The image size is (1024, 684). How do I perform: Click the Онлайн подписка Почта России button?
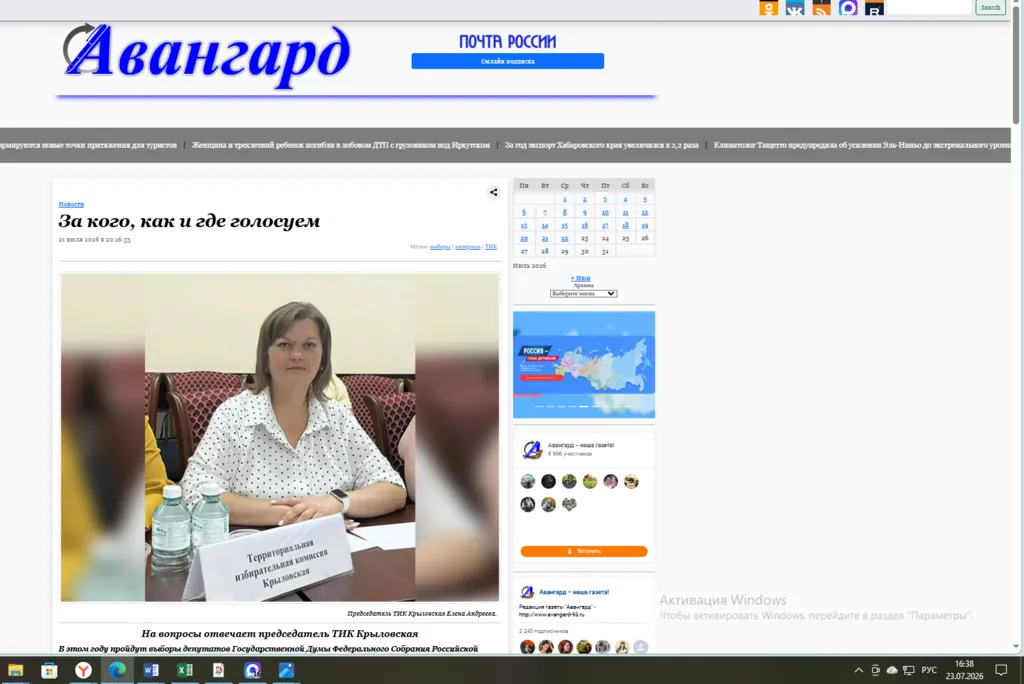507,61
